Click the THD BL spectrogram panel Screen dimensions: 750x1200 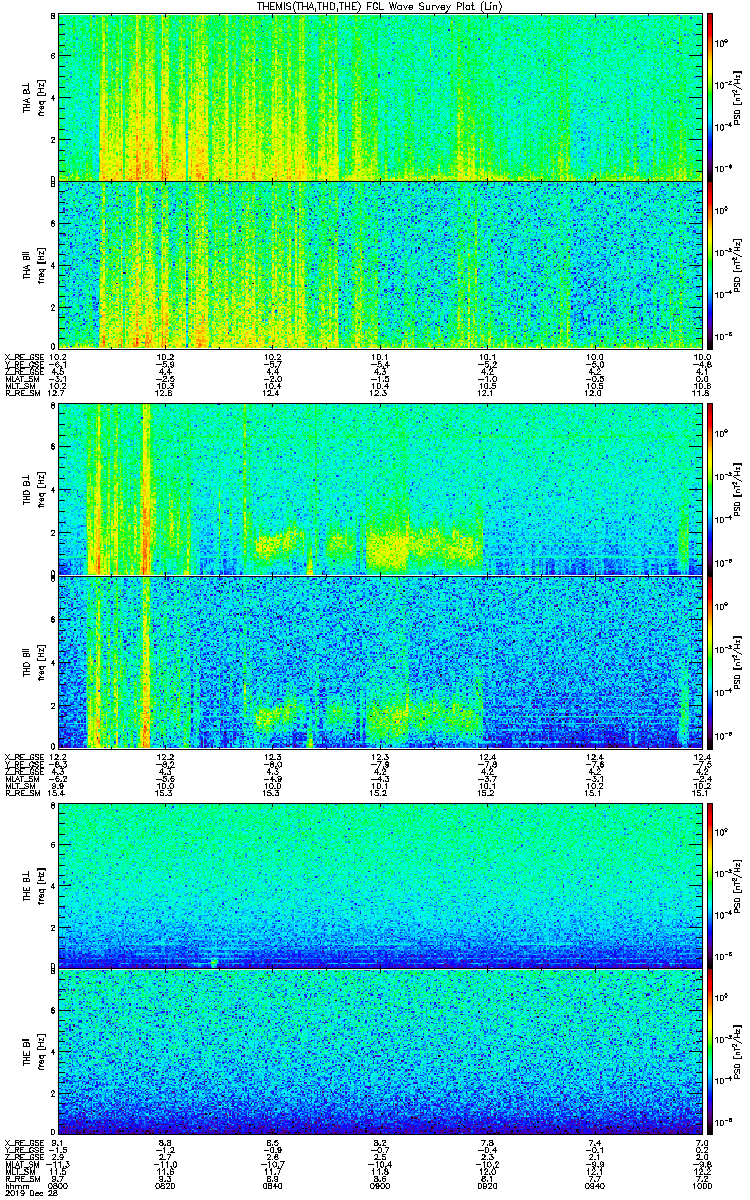(x=379, y=489)
